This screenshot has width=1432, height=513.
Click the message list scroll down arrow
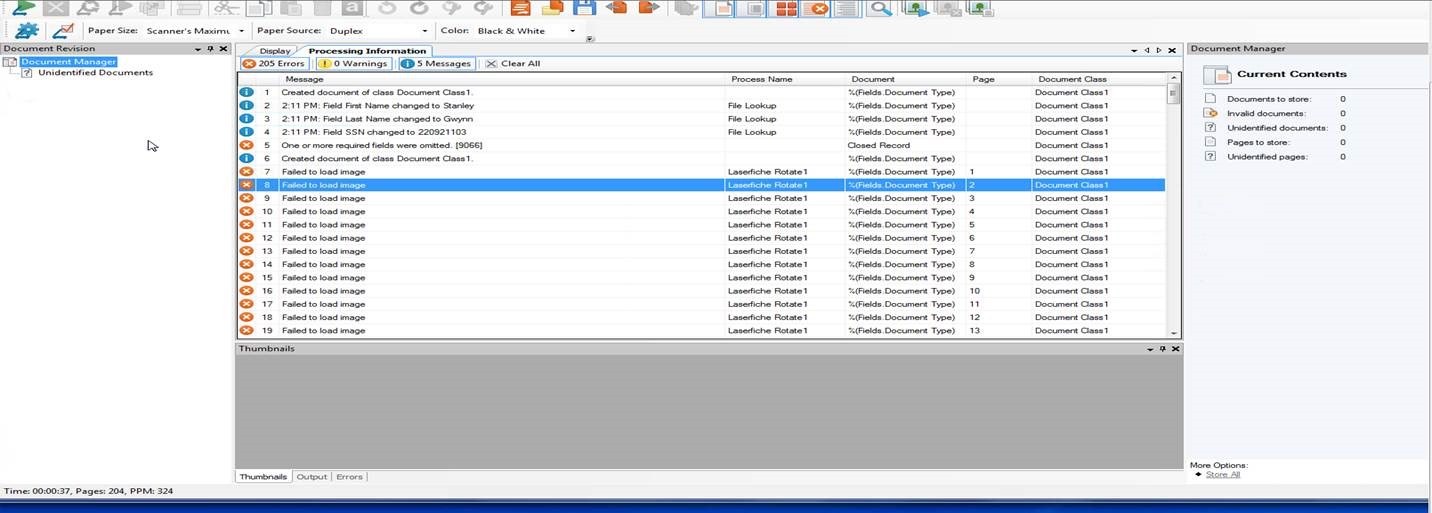click(x=1174, y=332)
